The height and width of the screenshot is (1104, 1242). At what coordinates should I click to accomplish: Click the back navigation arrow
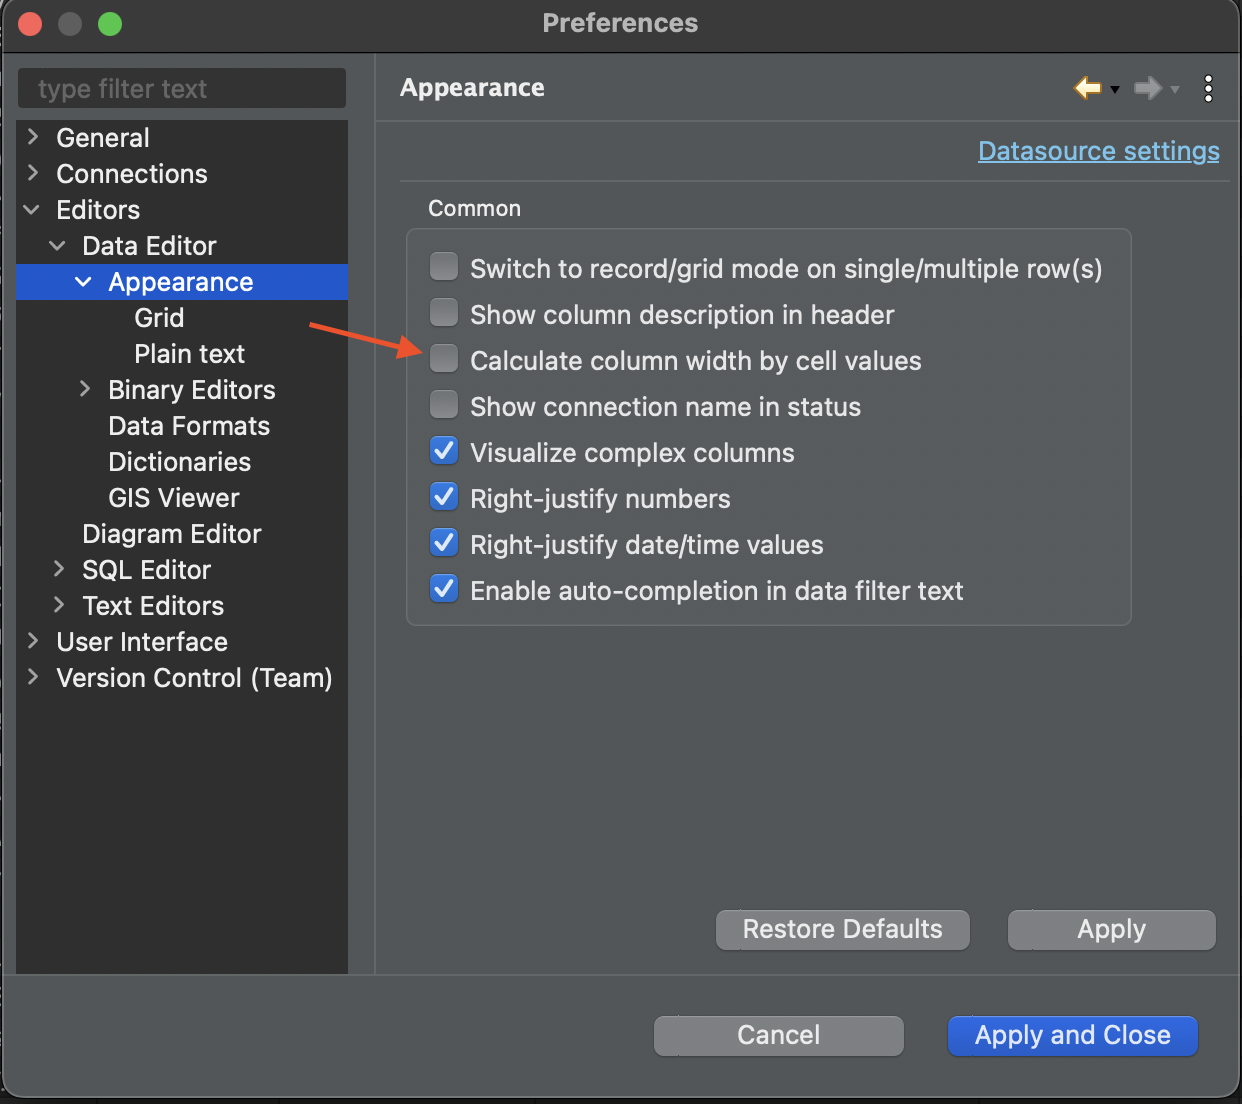(1087, 88)
